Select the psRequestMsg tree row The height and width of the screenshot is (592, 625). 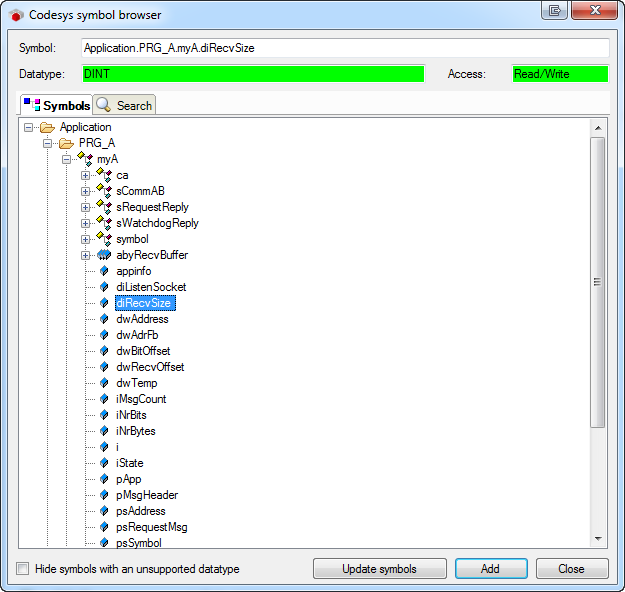coord(152,527)
